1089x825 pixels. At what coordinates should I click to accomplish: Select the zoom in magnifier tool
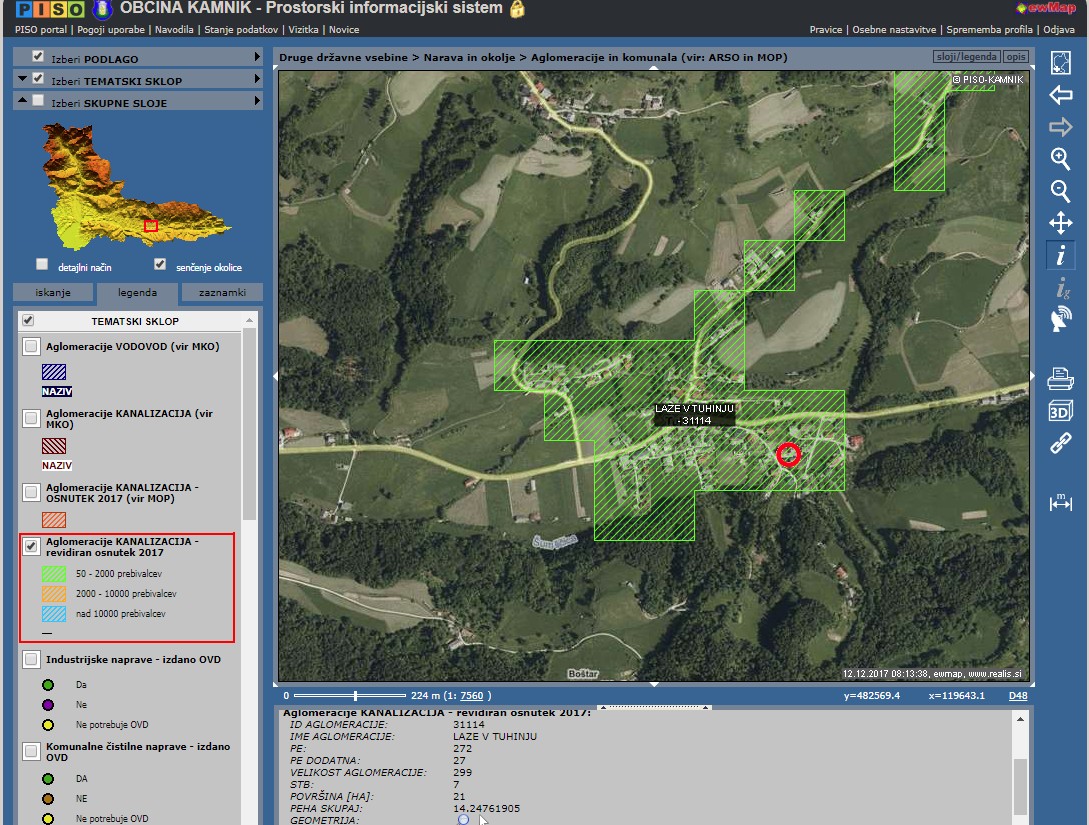click(x=1060, y=158)
